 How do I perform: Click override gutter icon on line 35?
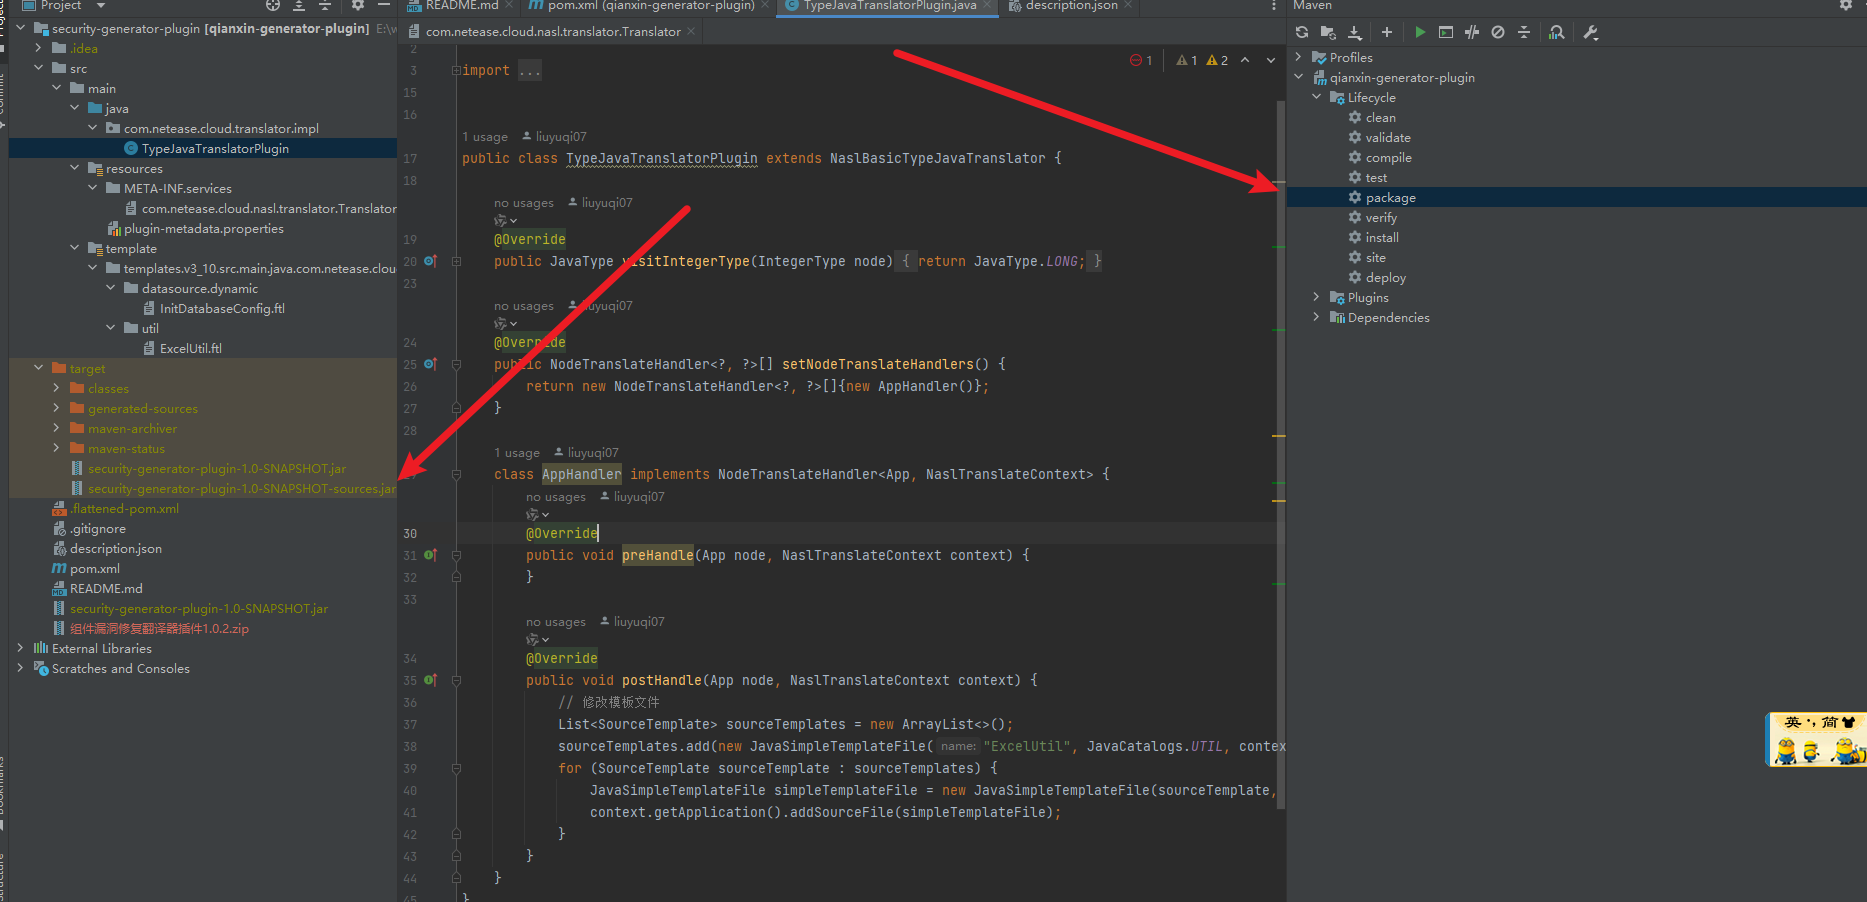pos(430,680)
